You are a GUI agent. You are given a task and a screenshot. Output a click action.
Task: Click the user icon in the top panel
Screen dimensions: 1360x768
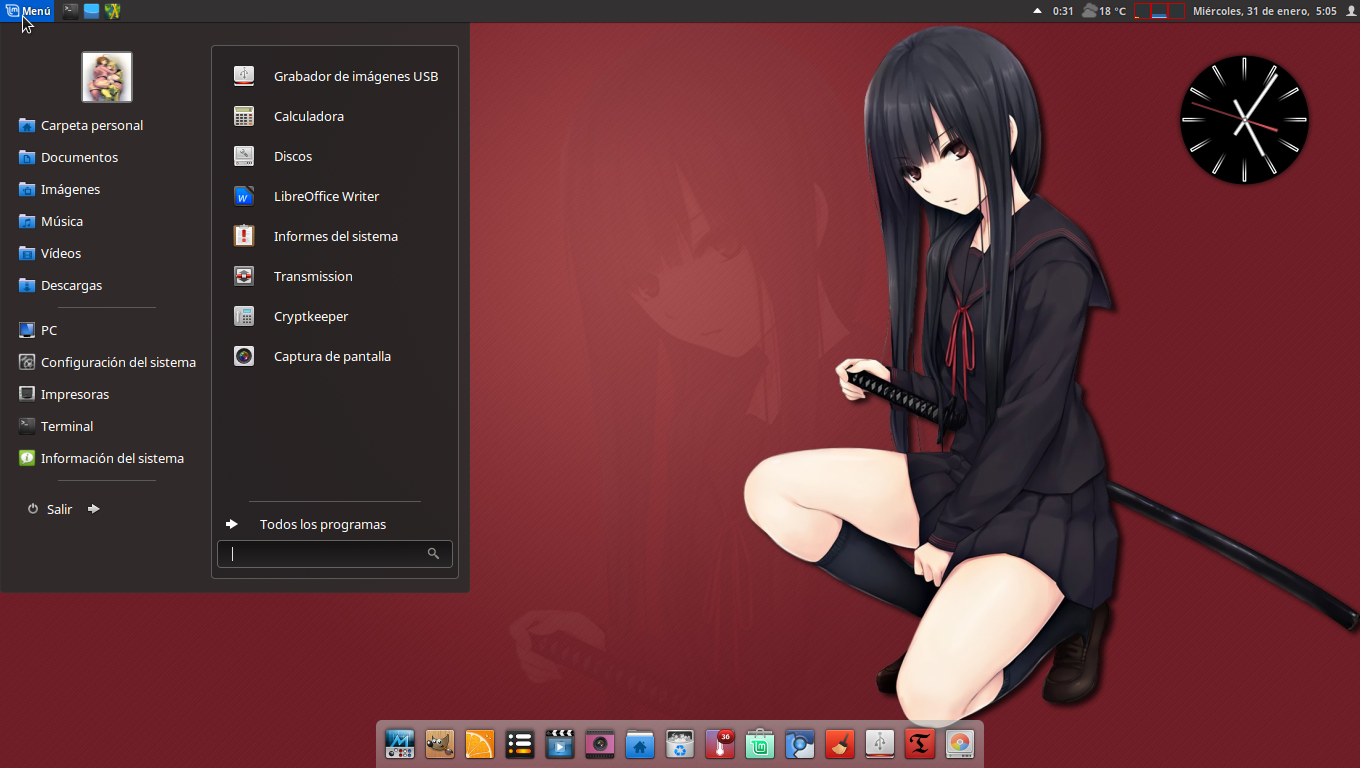click(1350, 11)
